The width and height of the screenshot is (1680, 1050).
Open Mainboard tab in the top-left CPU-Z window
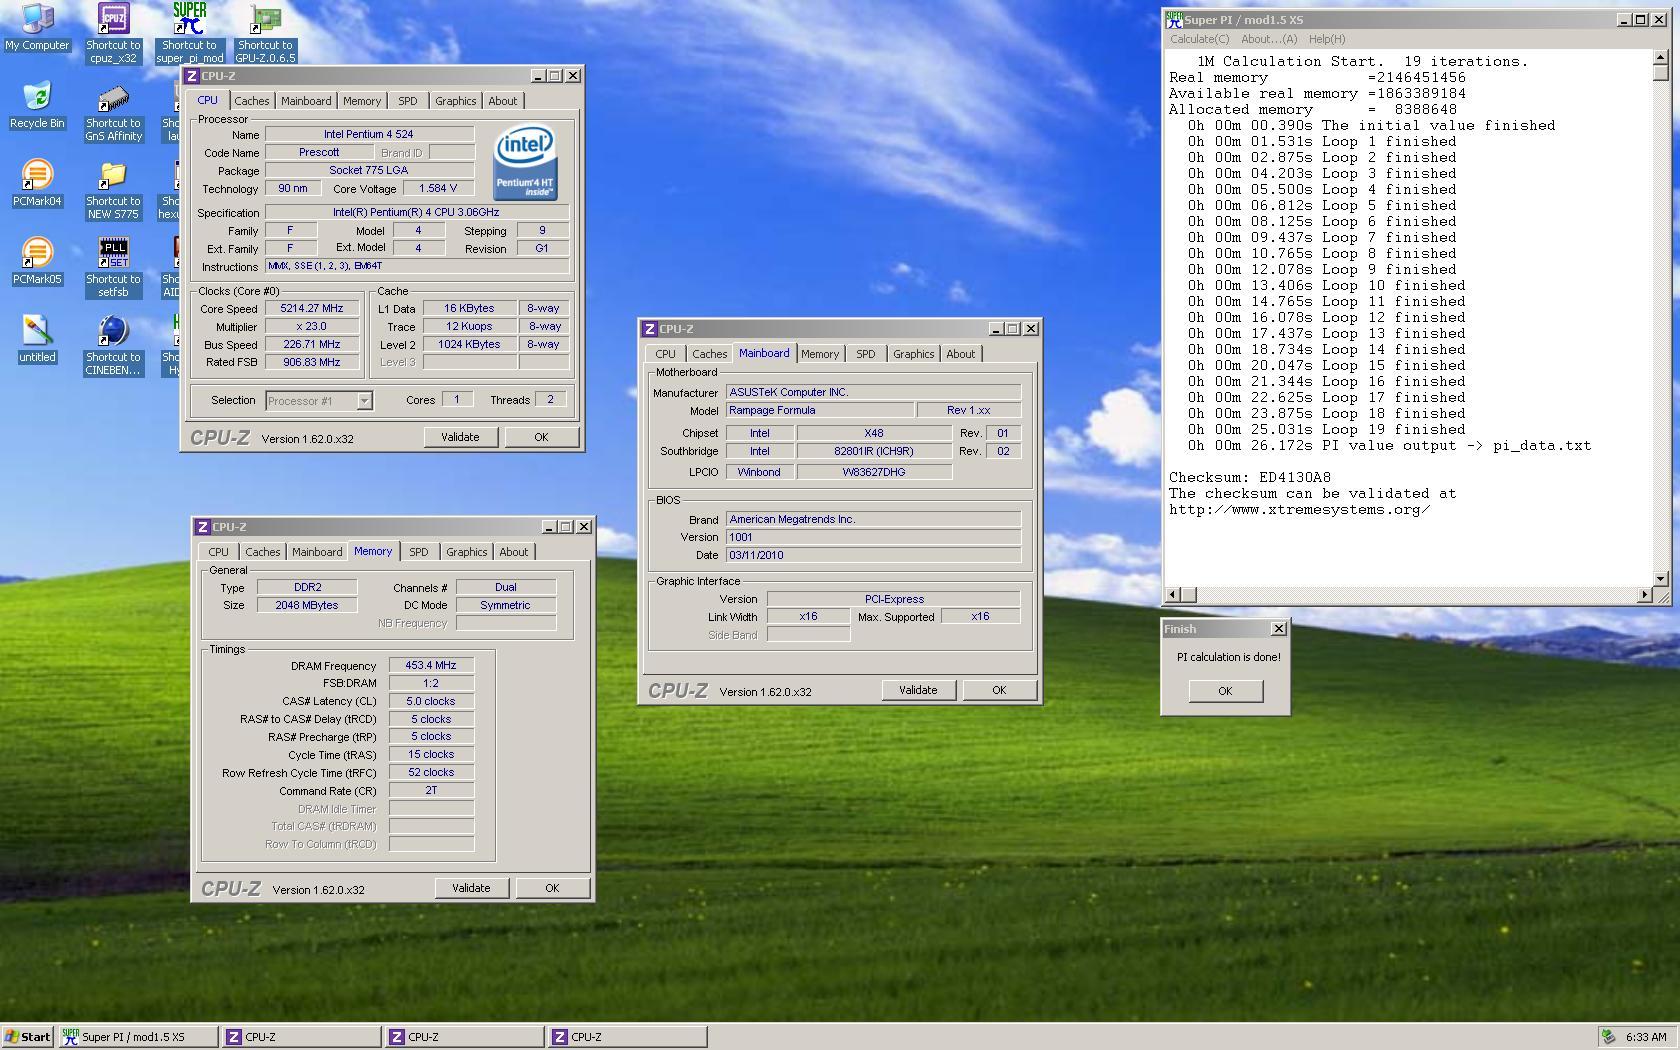[x=305, y=101]
